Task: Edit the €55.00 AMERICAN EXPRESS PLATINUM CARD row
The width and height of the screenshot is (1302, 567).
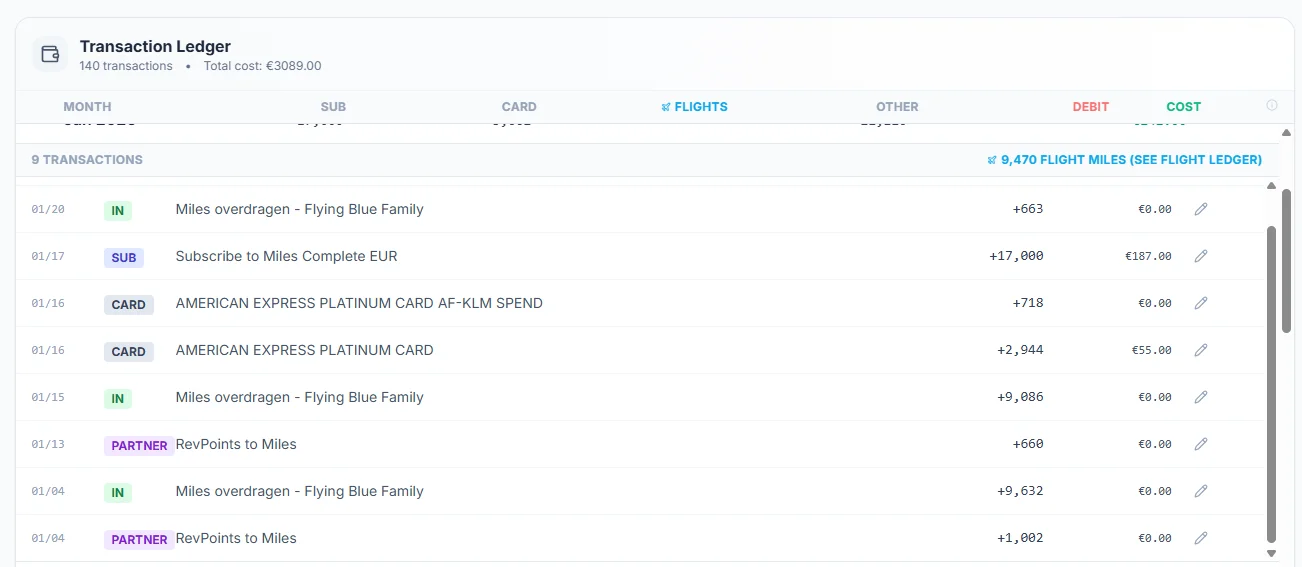Action: click(x=1201, y=350)
